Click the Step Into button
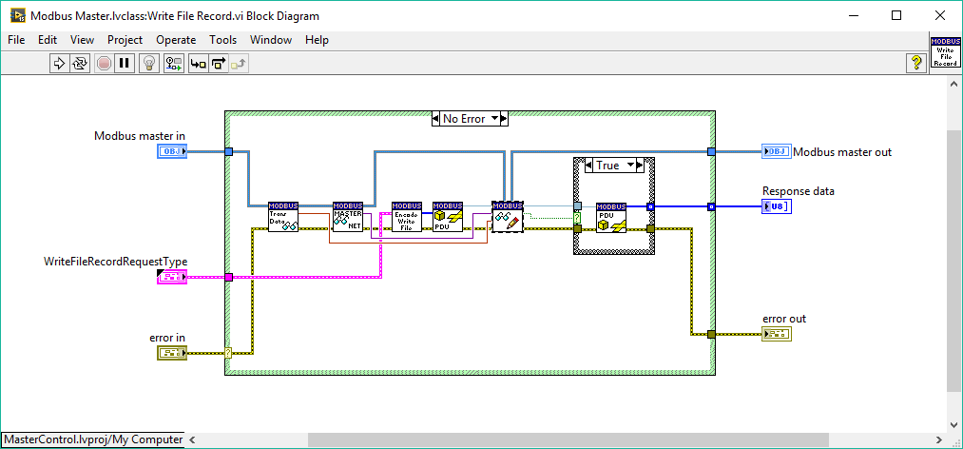Screen dimensions: 963x449 [x=198, y=63]
